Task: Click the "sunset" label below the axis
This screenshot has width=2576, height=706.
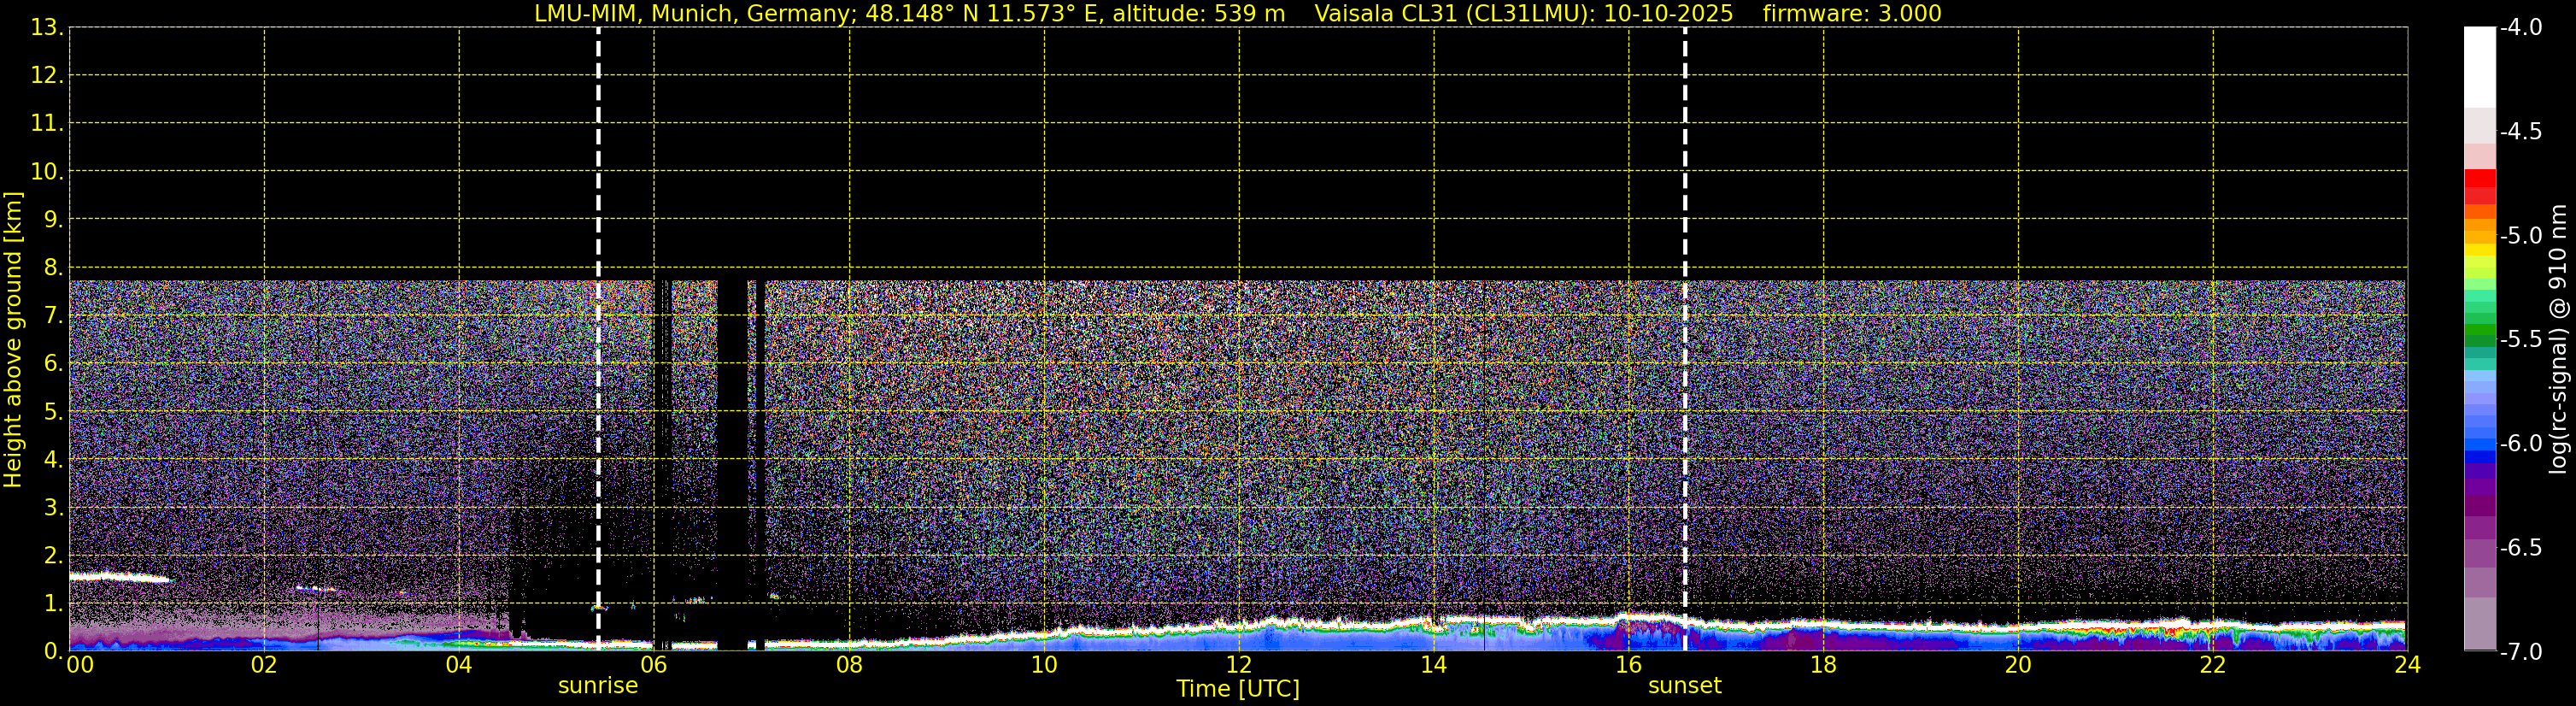Action: (1684, 686)
